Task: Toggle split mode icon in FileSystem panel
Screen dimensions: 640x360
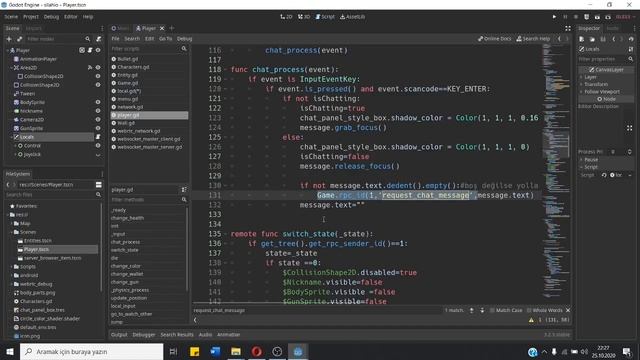Action: point(98,184)
